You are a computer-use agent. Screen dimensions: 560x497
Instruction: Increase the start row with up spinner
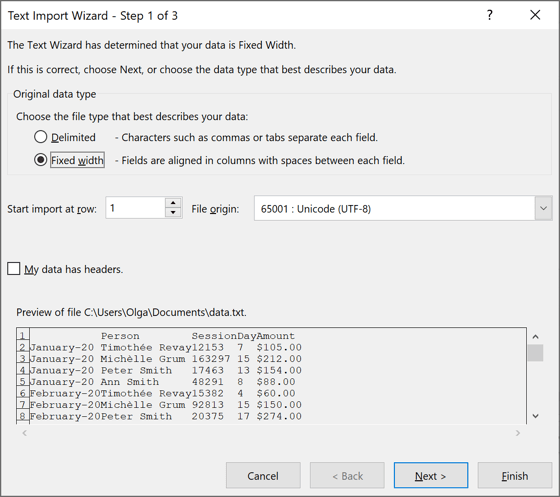click(x=173, y=203)
